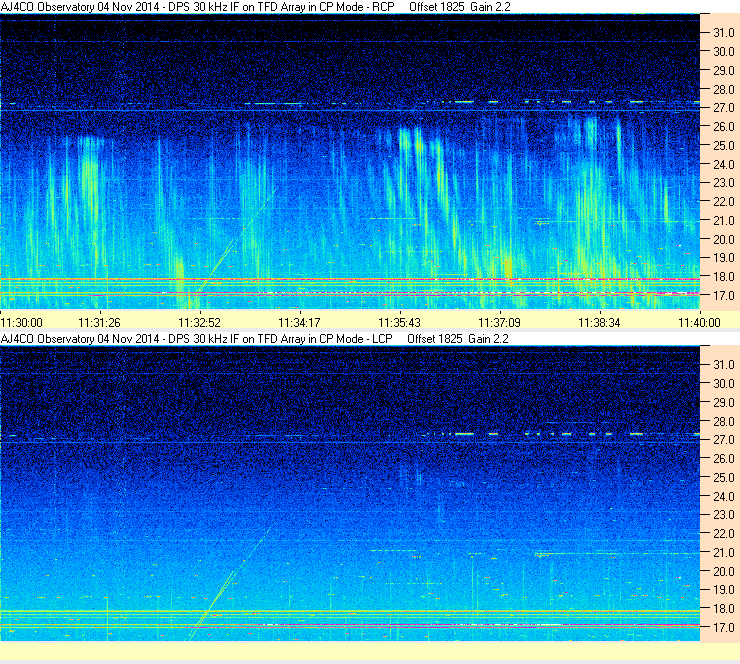
Task: Select the 11:38:34 time axis label
Action: (599, 323)
